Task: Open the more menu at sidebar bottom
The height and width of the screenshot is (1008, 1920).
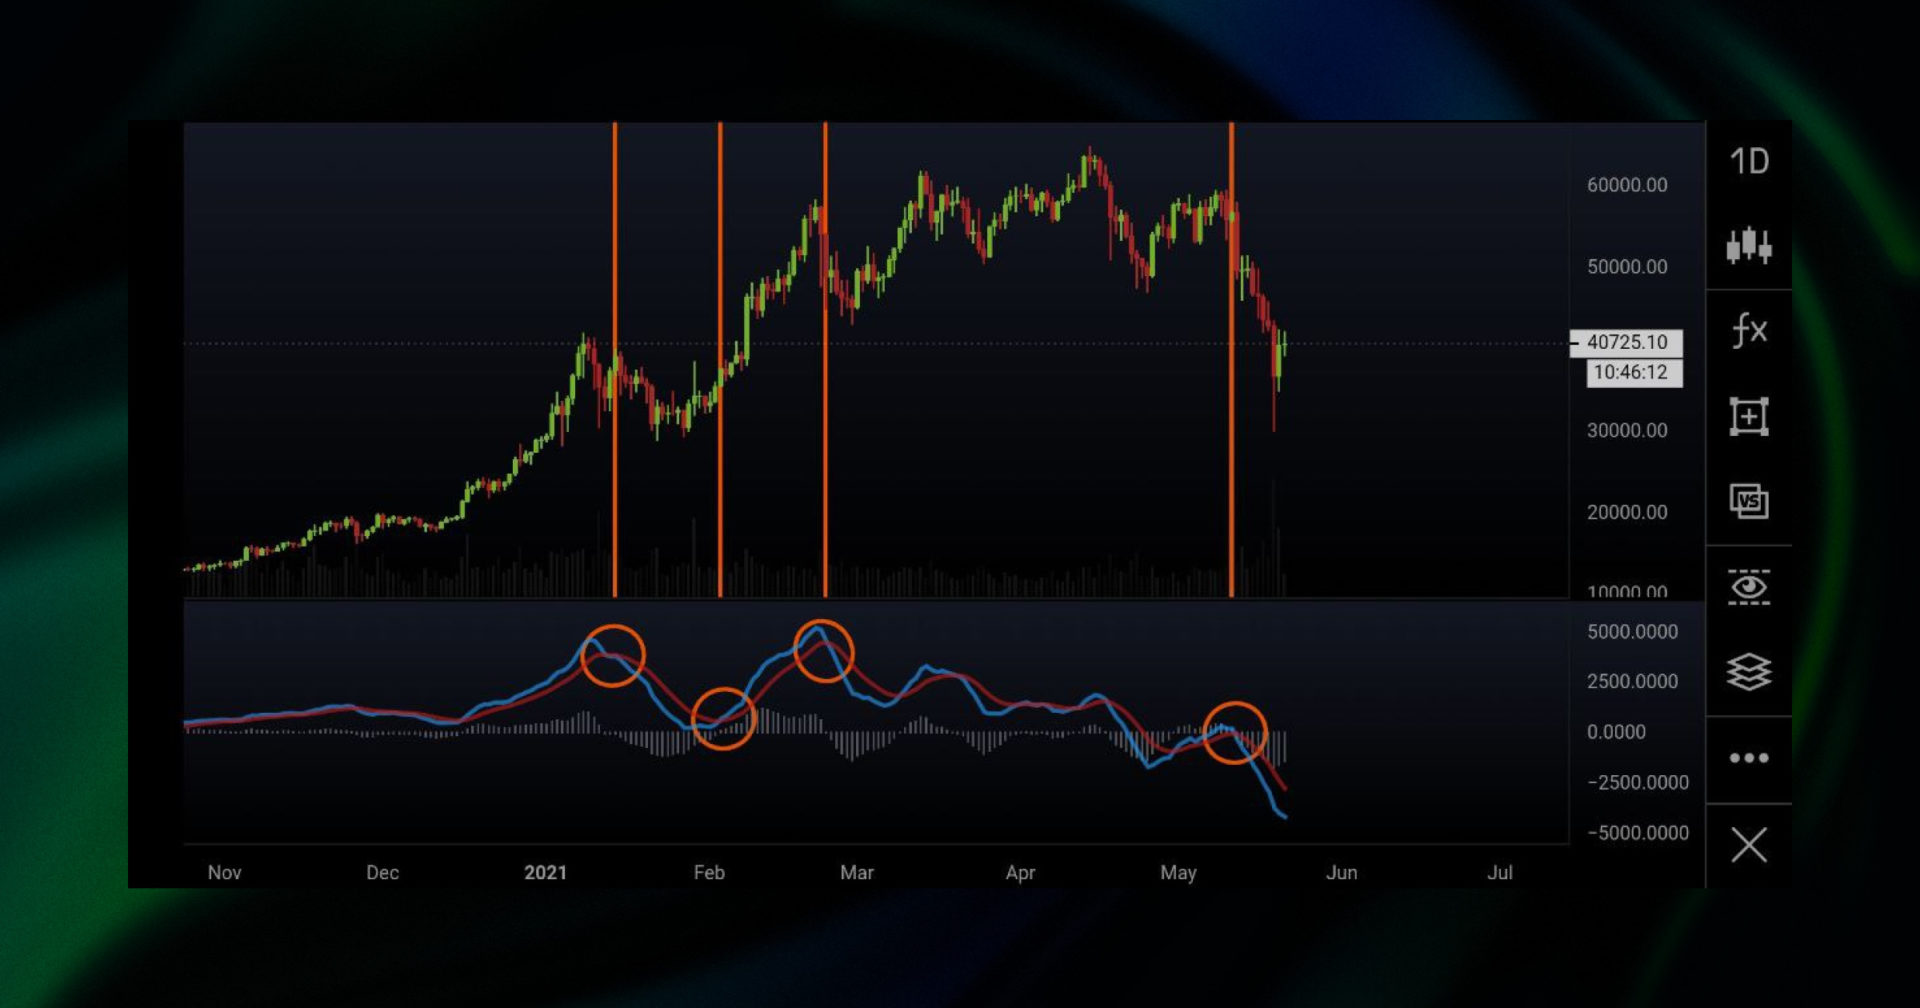Action: tap(1748, 757)
